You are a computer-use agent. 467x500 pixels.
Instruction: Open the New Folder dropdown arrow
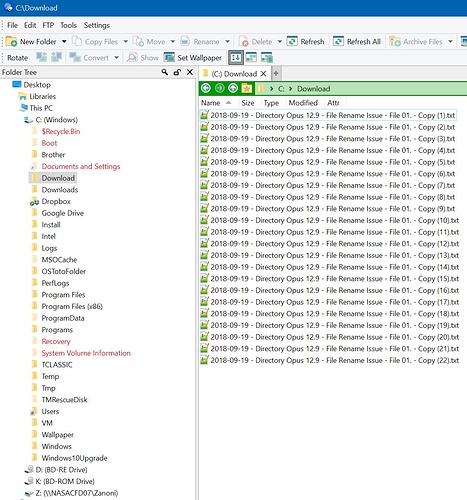click(x=64, y=42)
